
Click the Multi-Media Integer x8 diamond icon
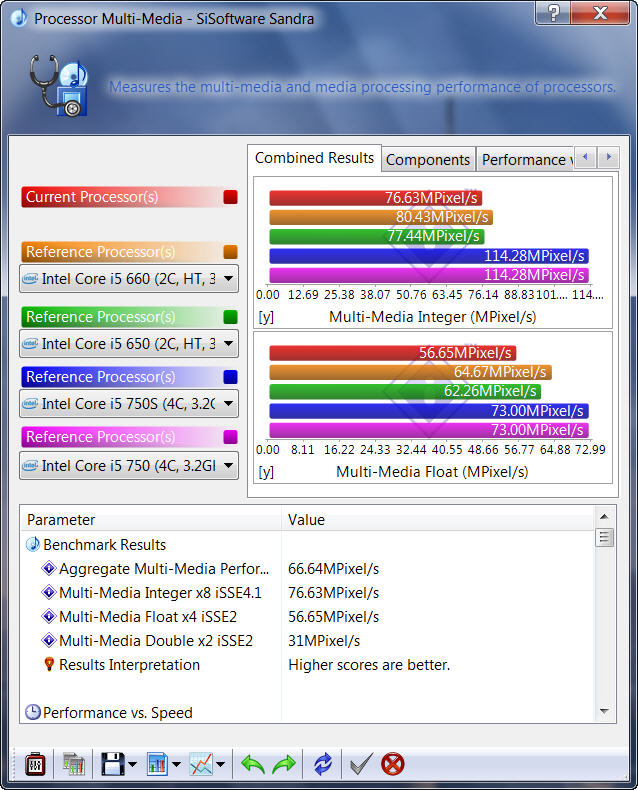point(49,592)
